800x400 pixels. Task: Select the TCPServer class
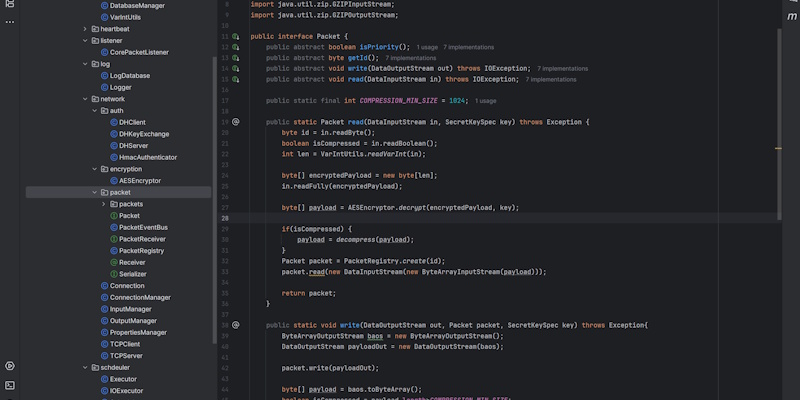(126, 356)
